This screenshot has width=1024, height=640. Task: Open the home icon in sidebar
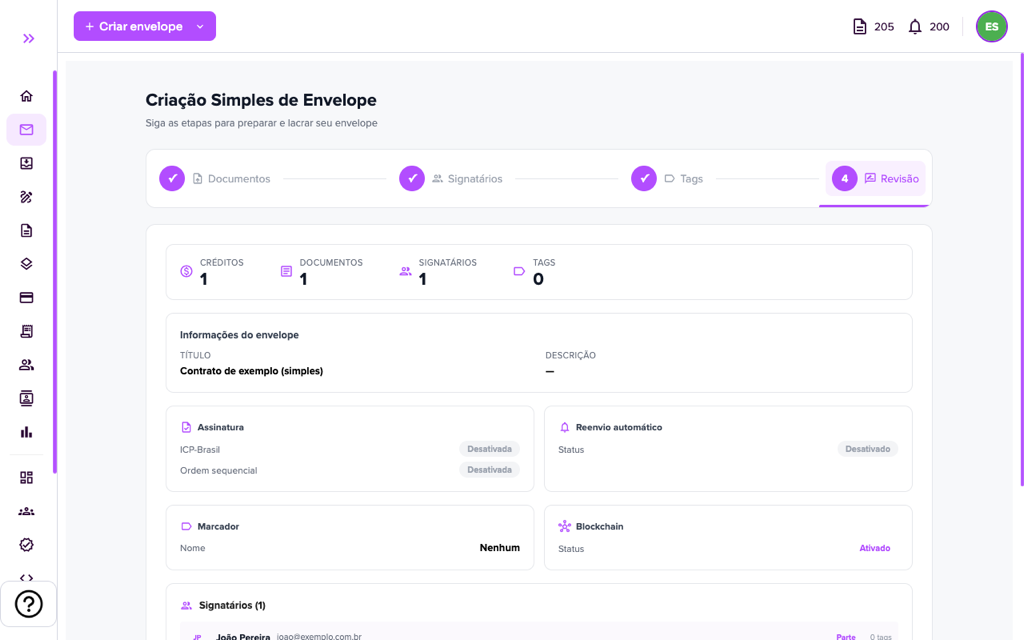point(26,96)
